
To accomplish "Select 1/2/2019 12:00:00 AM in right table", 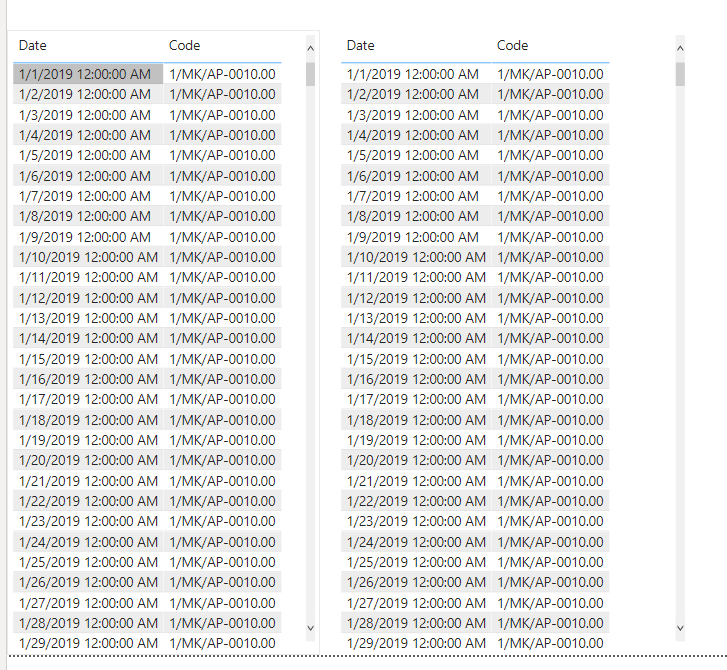I will 416,94.
